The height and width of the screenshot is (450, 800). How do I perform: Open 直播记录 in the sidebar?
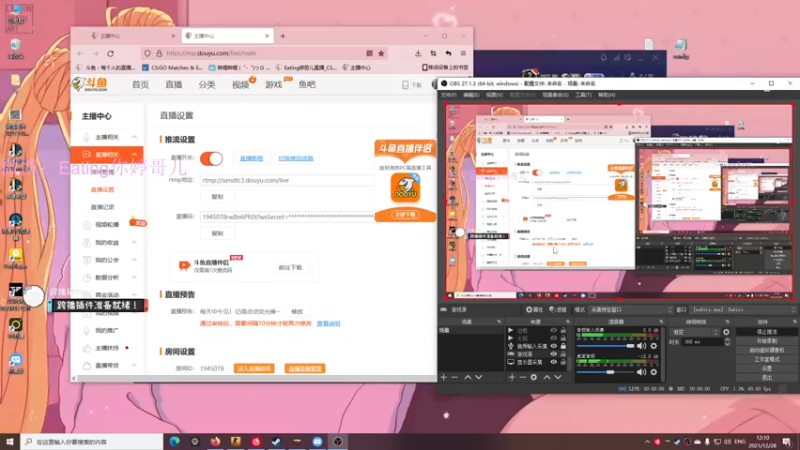tap(102, 207)
